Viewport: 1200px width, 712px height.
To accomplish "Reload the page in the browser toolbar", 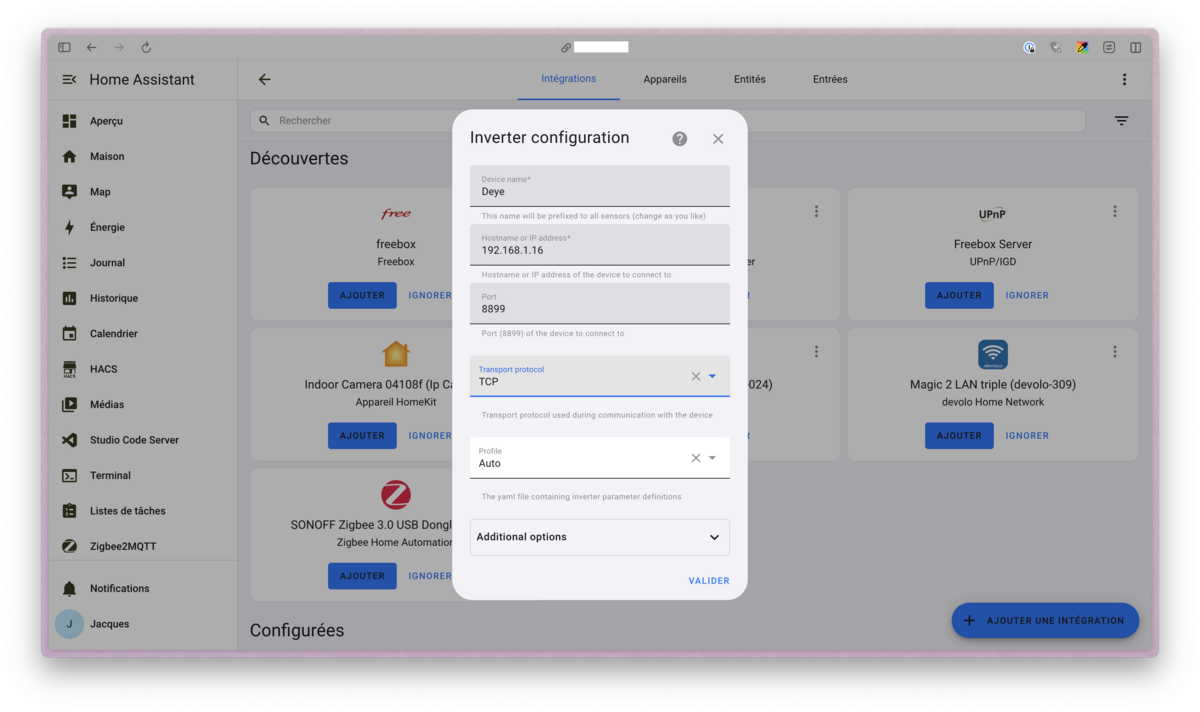I will tap(146, 47).
